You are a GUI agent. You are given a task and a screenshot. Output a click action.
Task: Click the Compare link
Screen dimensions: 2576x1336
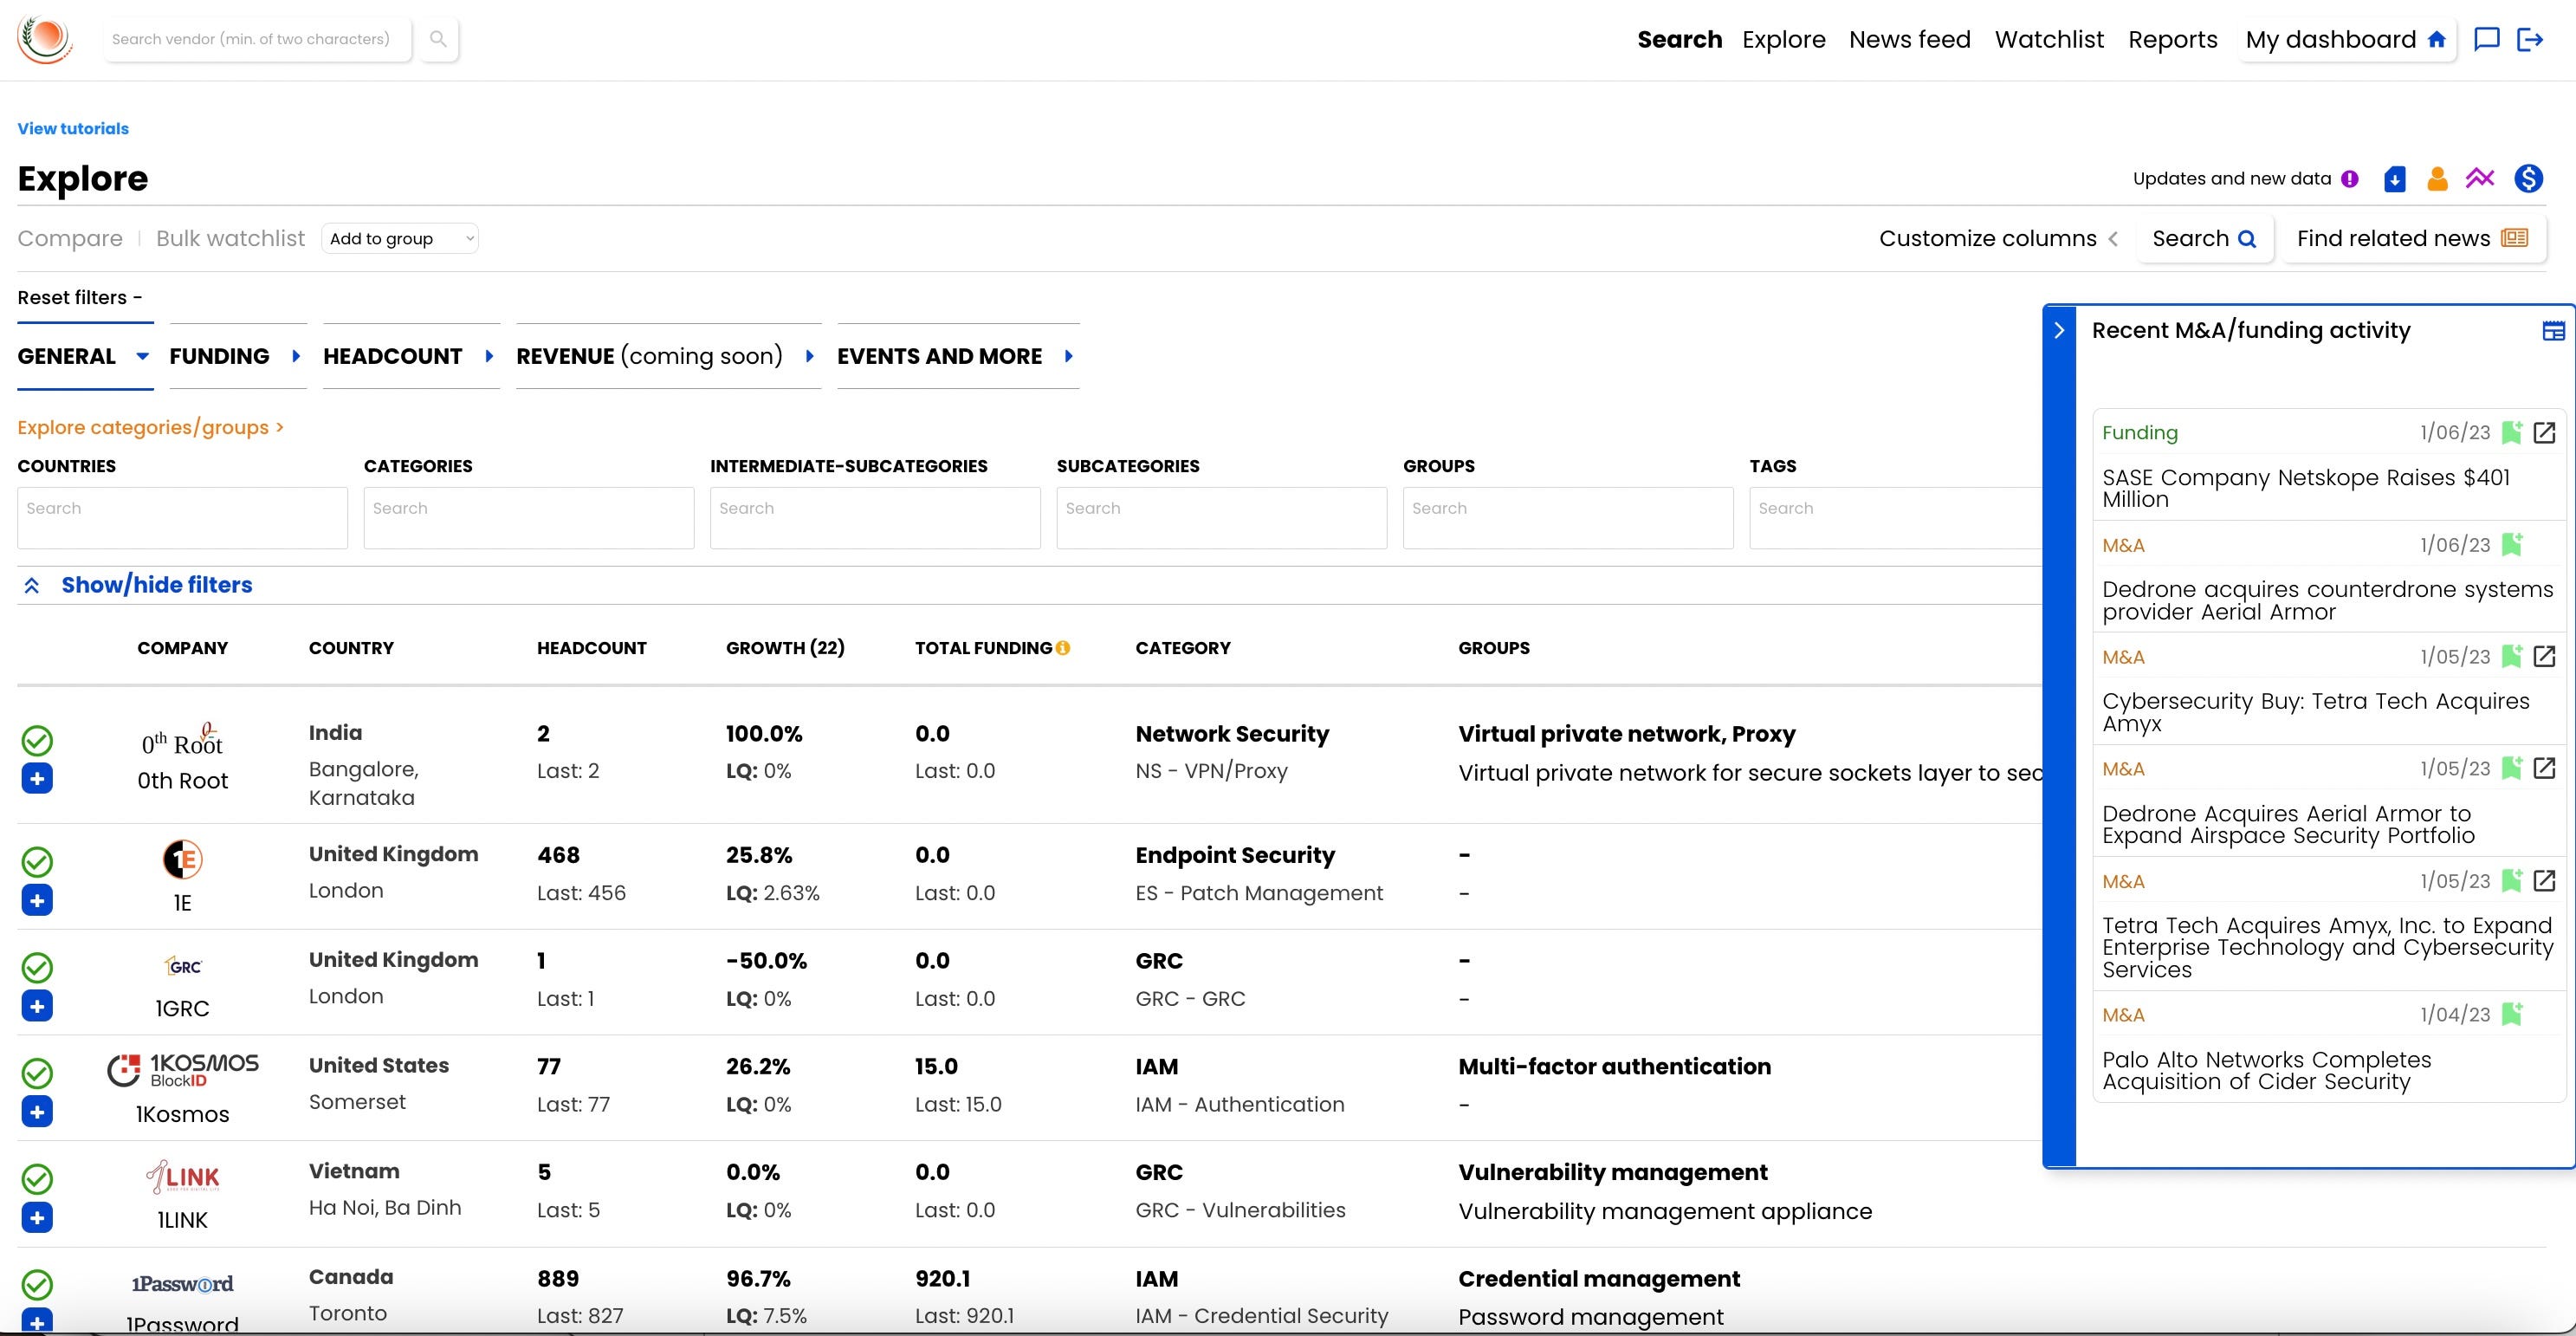pyautogui.click(x=70, y=238)
